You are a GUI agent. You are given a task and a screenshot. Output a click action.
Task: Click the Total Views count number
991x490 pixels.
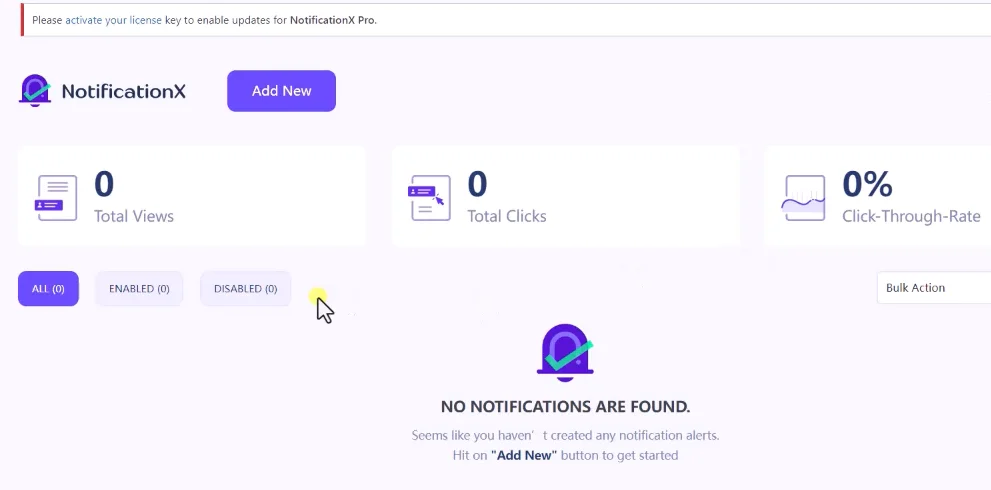104,184
